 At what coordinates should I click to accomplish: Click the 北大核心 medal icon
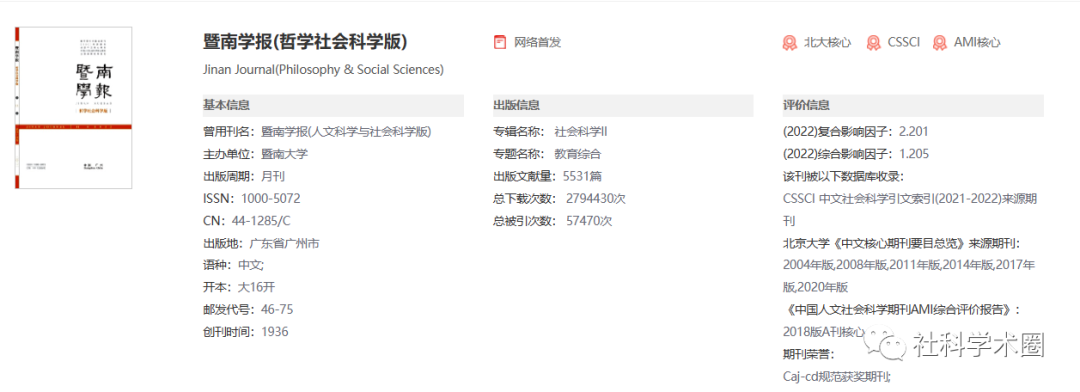789,42
